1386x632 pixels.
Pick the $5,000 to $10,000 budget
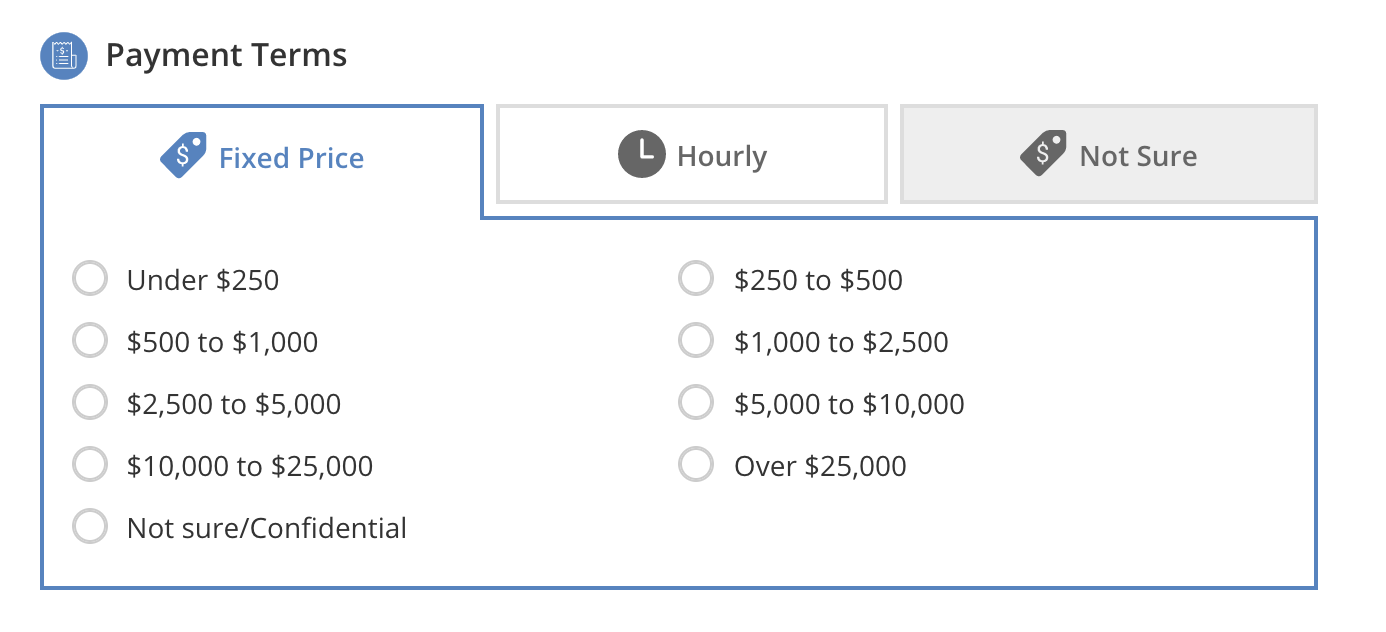[696, 402]
